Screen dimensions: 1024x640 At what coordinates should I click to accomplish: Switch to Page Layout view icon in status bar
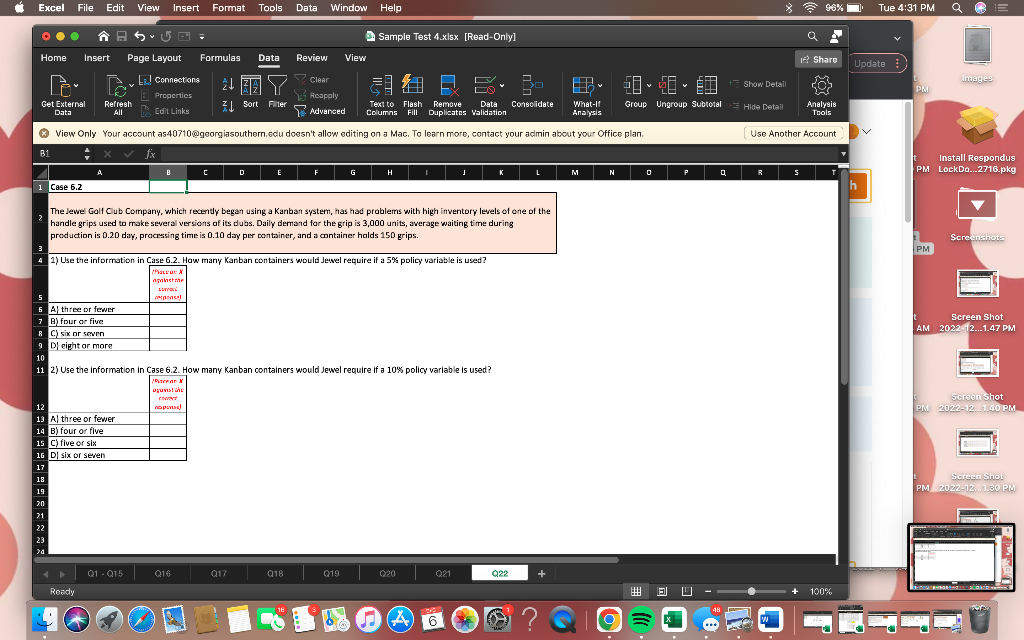(x=662, y=592)
